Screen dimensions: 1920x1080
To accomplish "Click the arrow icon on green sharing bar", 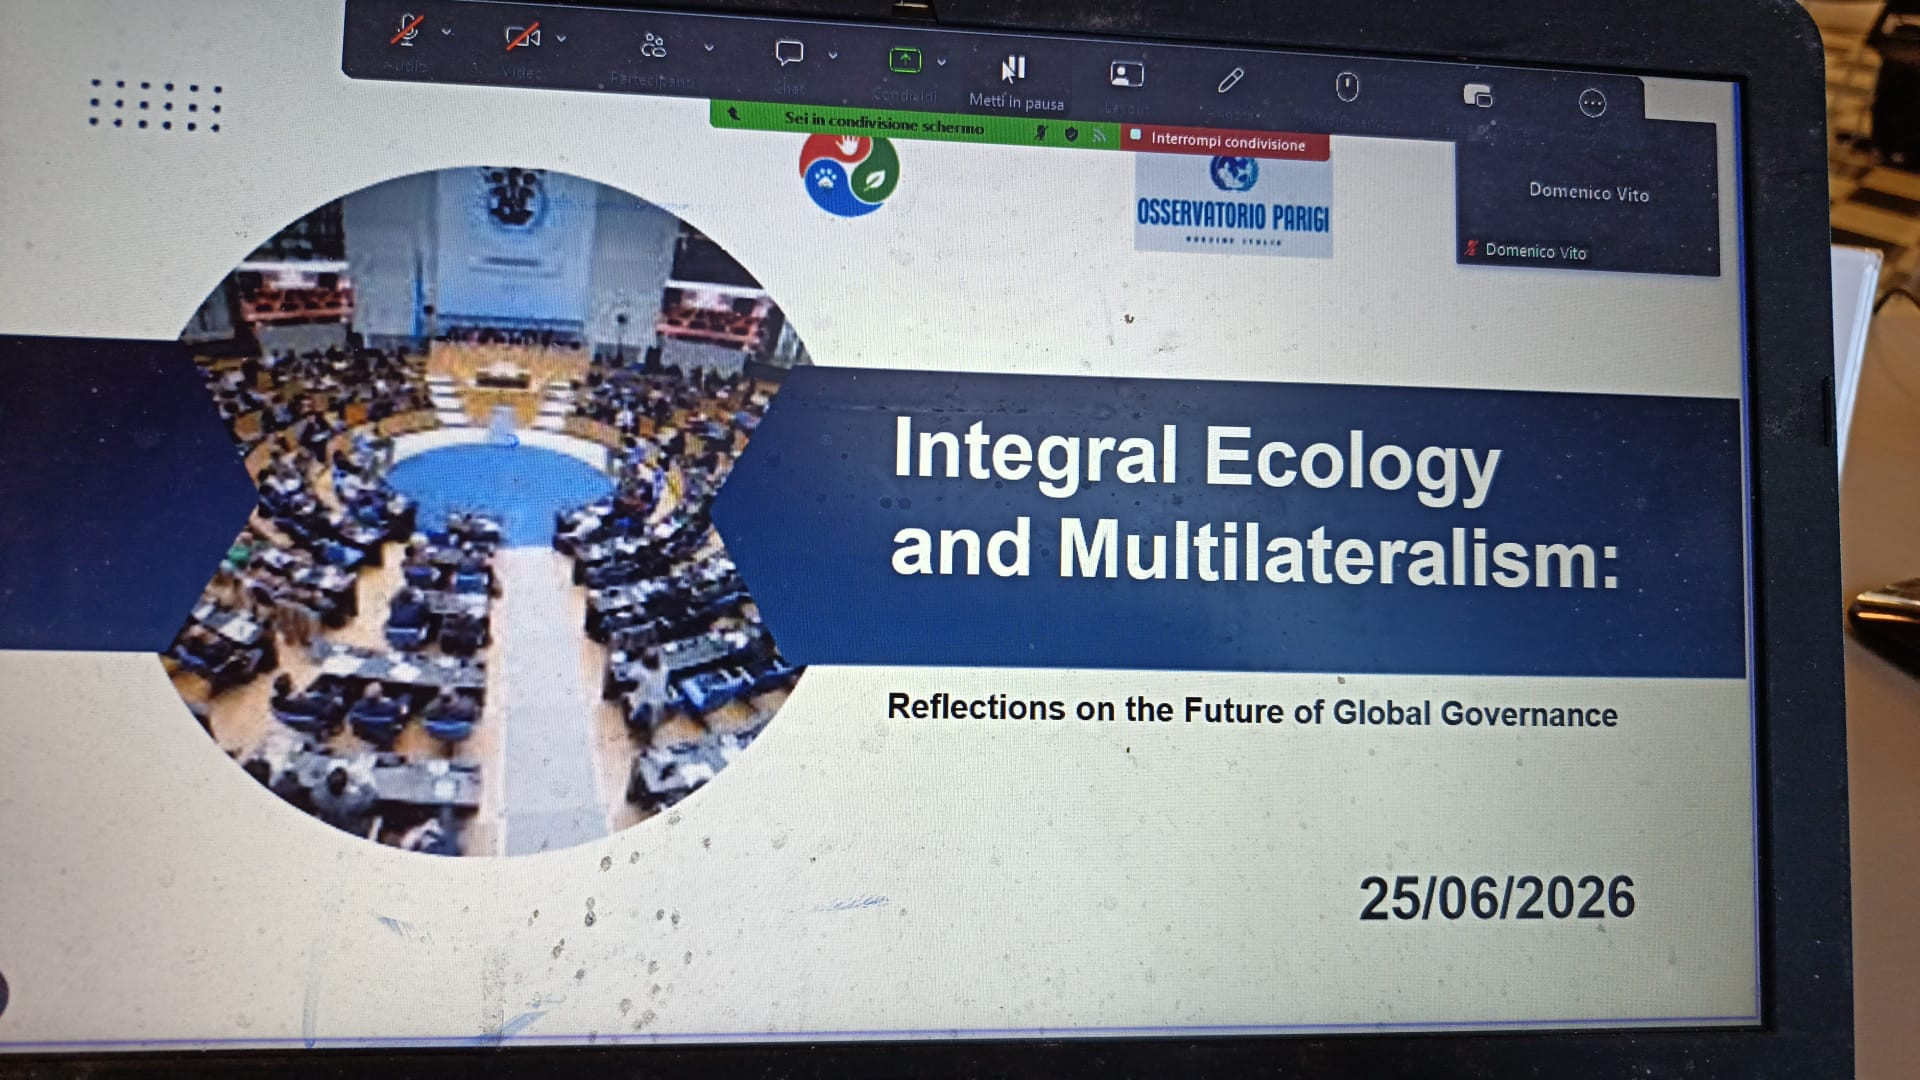I will tap(734, 114).
